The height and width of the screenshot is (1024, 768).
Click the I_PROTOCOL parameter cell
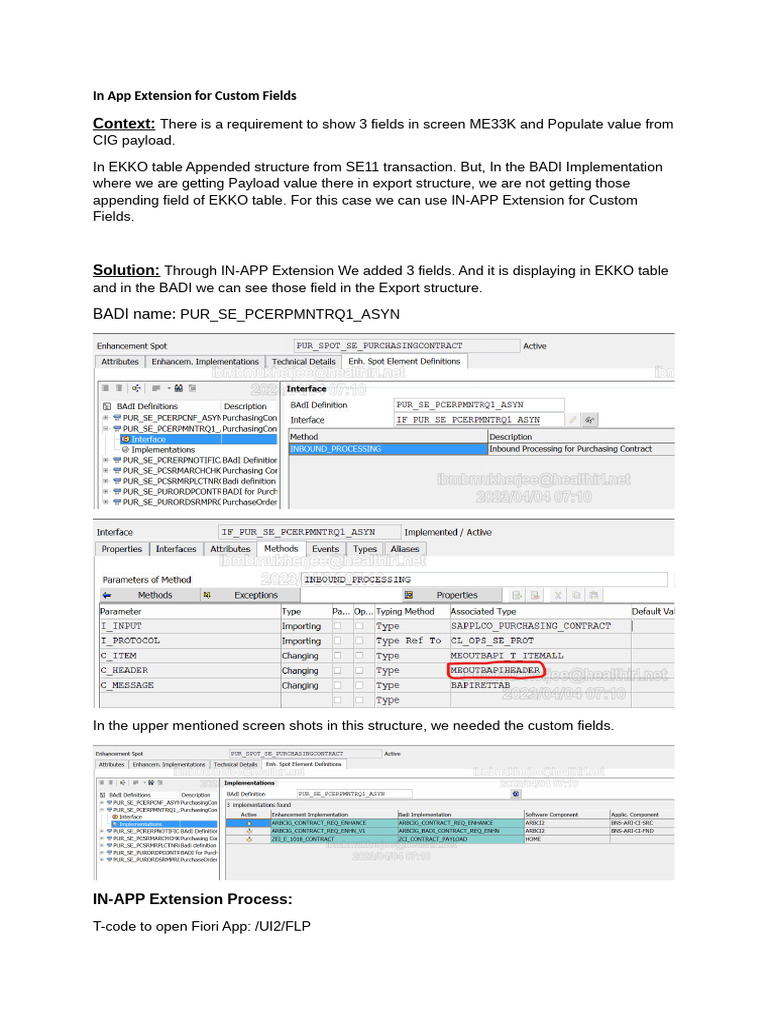point(189,641)
